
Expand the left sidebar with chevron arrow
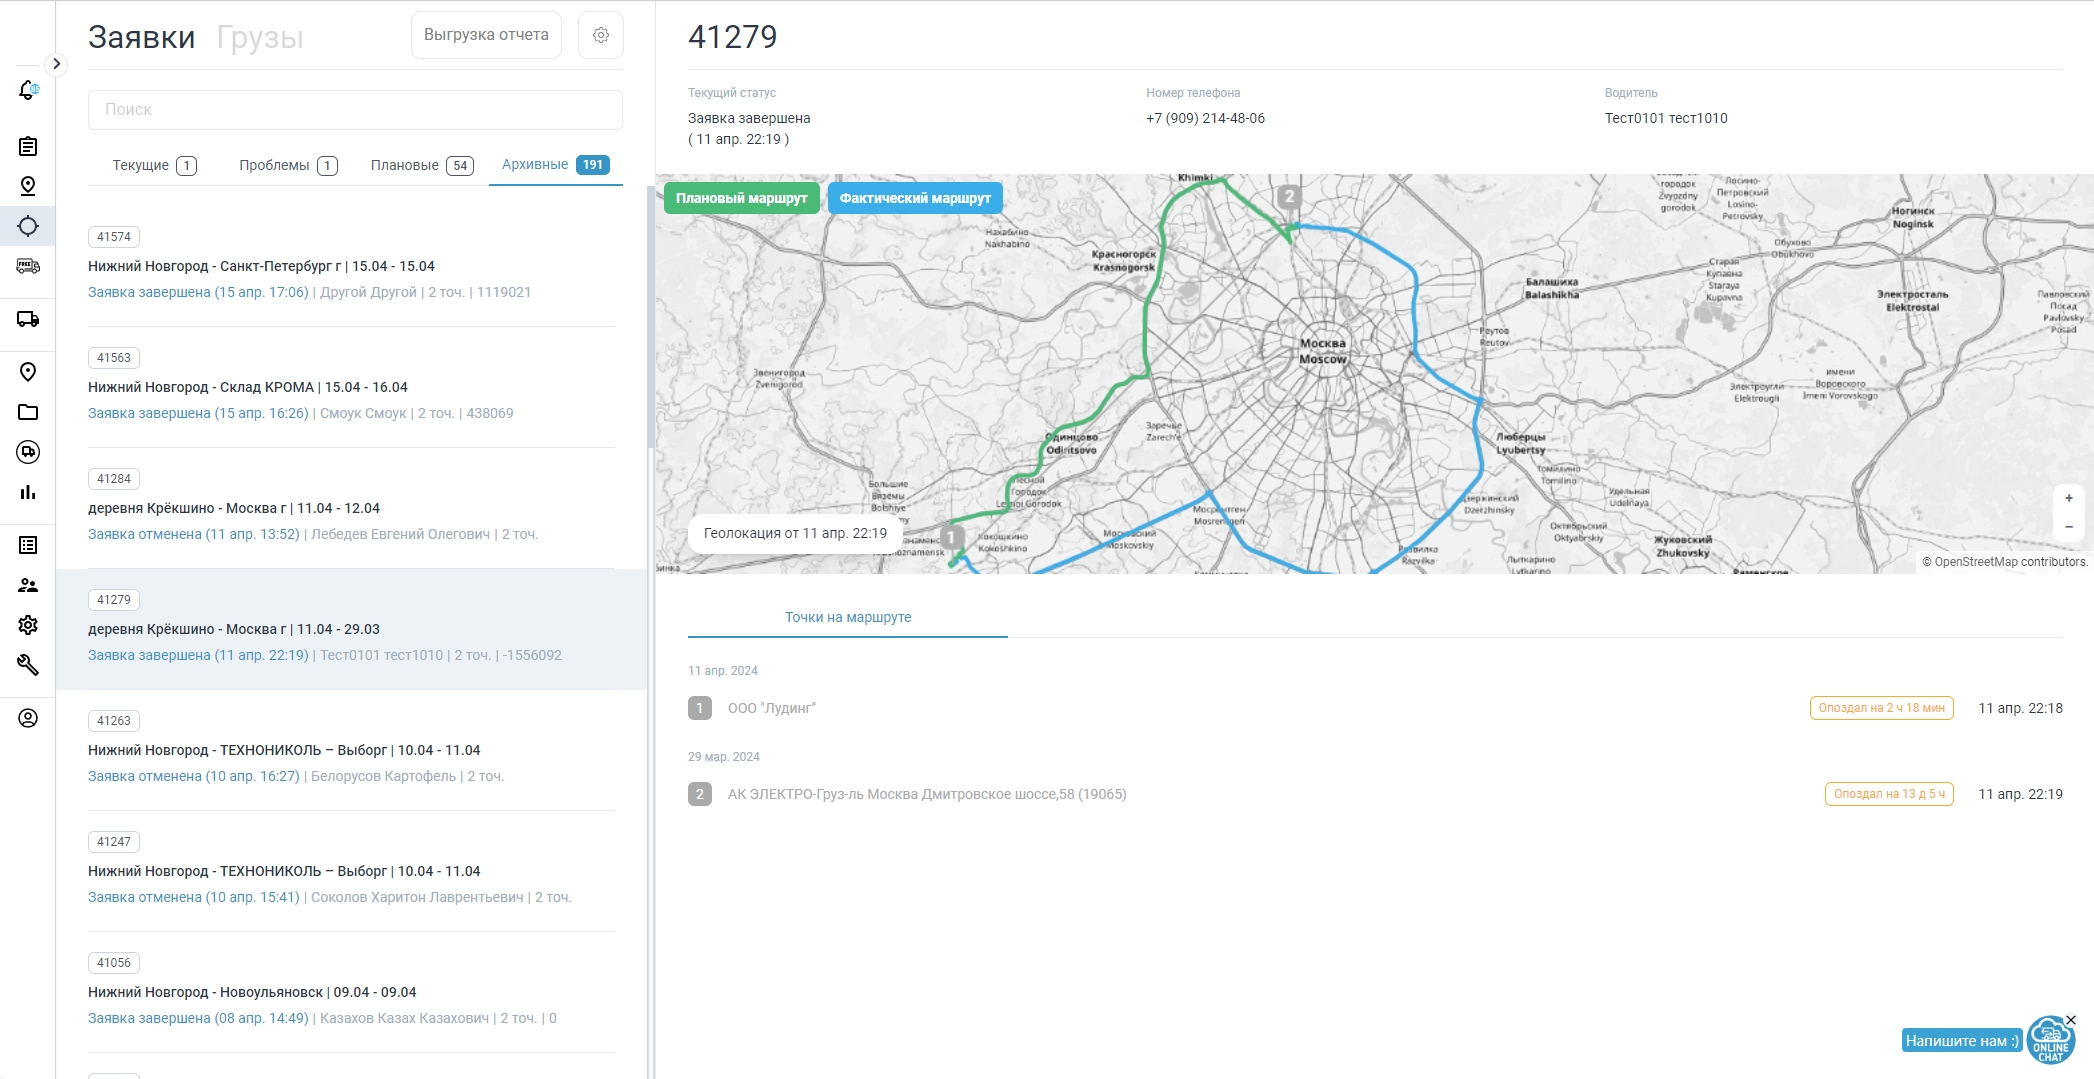[57, 64]
